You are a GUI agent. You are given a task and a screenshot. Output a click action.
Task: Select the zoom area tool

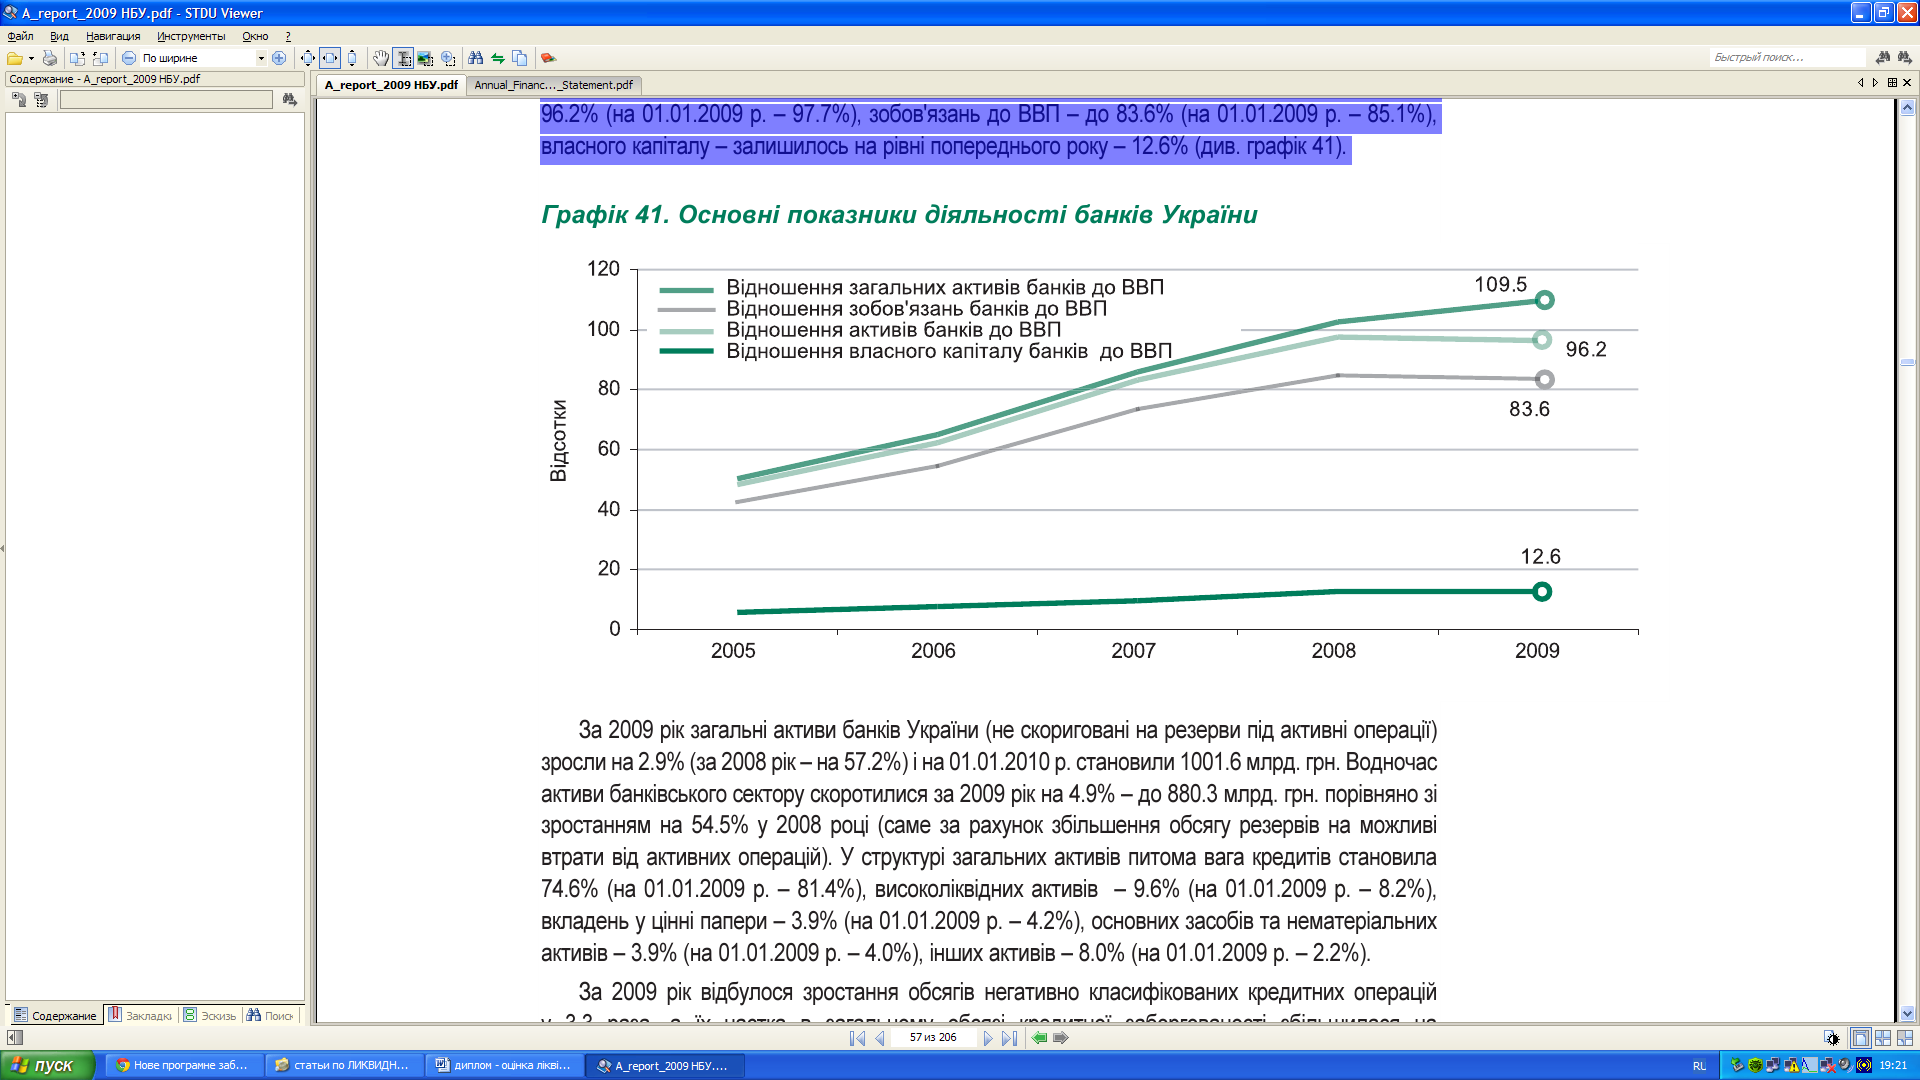448,58
